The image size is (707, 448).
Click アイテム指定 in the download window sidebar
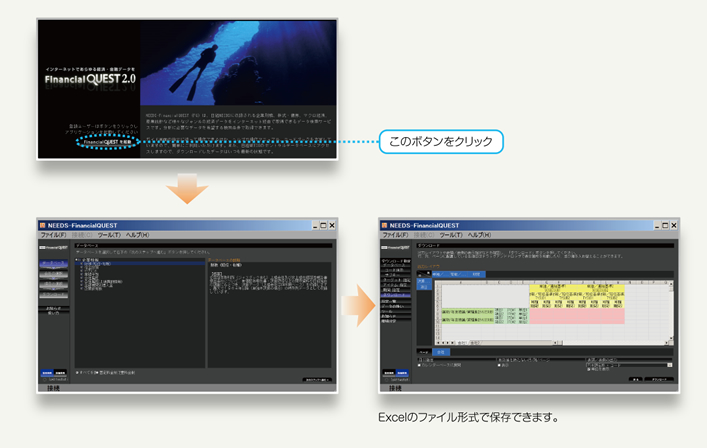click(395, 285)
